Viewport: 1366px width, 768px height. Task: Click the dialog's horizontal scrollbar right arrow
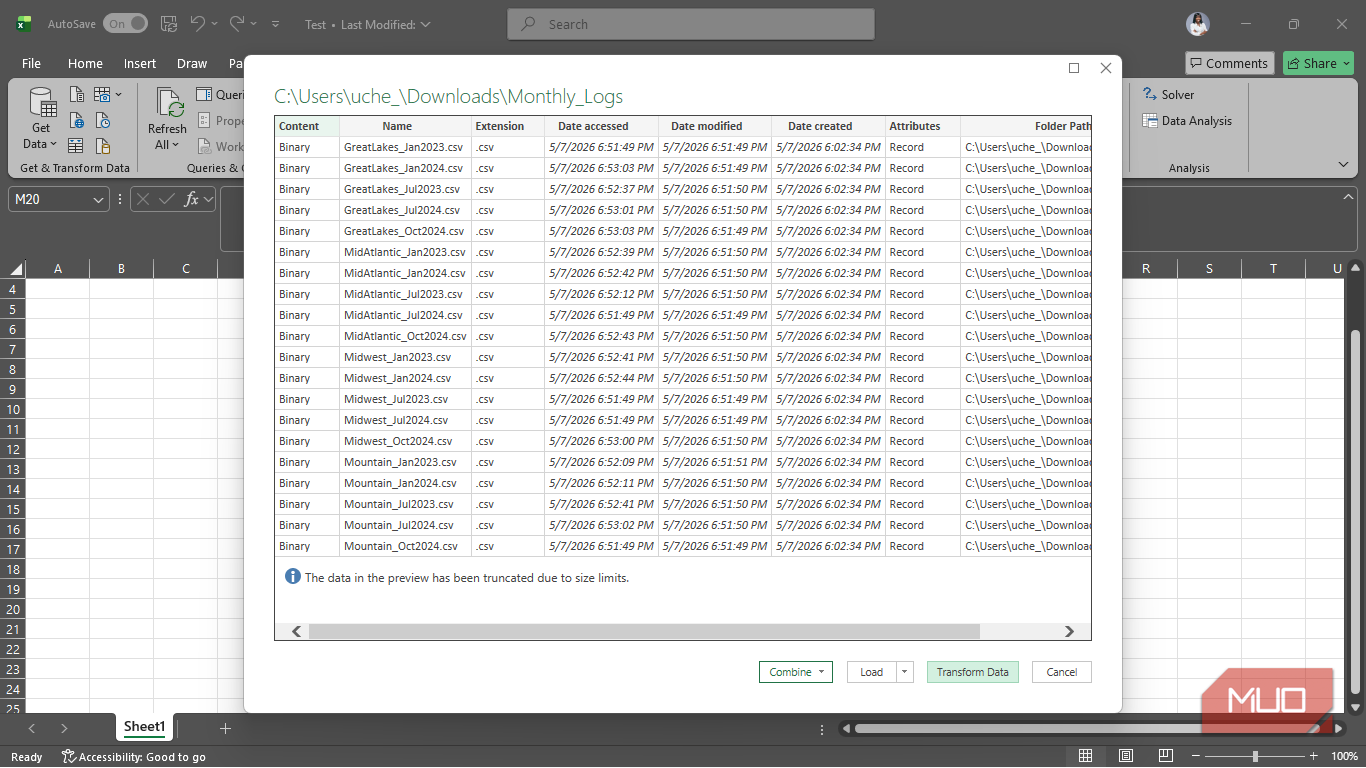pyautogui.click(x=1069, y=631)
